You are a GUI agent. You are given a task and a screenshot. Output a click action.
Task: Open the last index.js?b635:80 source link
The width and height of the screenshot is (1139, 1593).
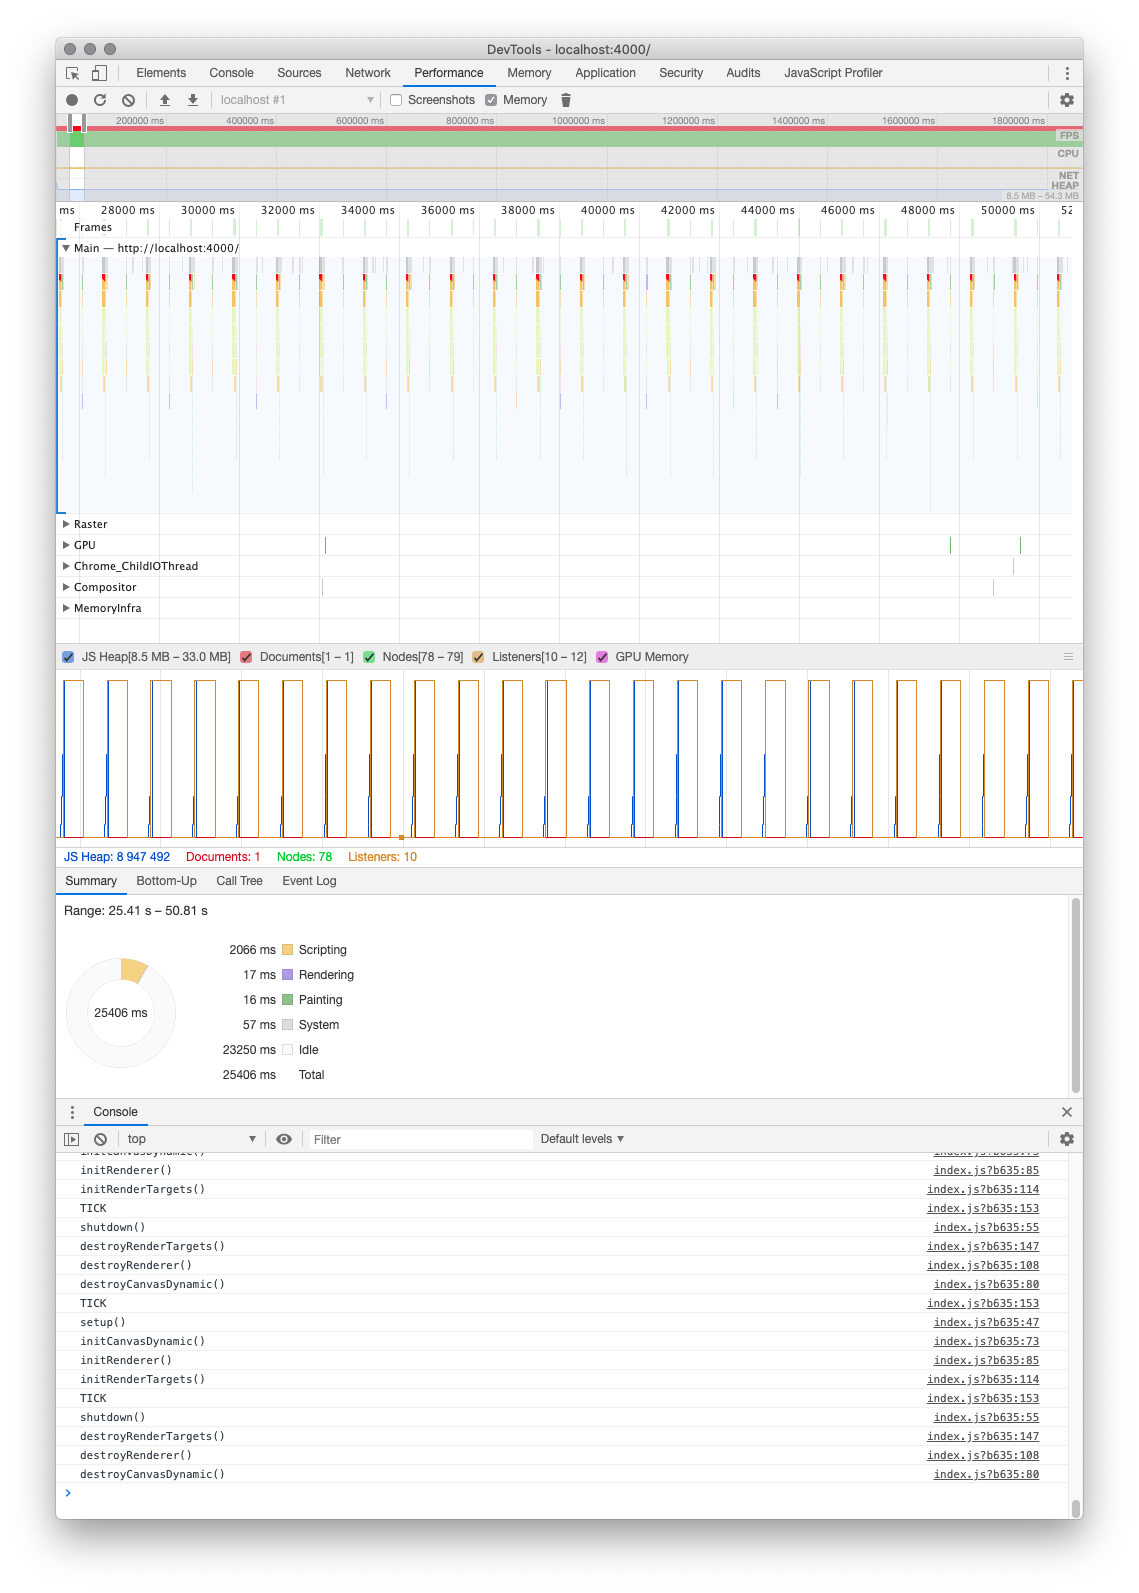986,1474
